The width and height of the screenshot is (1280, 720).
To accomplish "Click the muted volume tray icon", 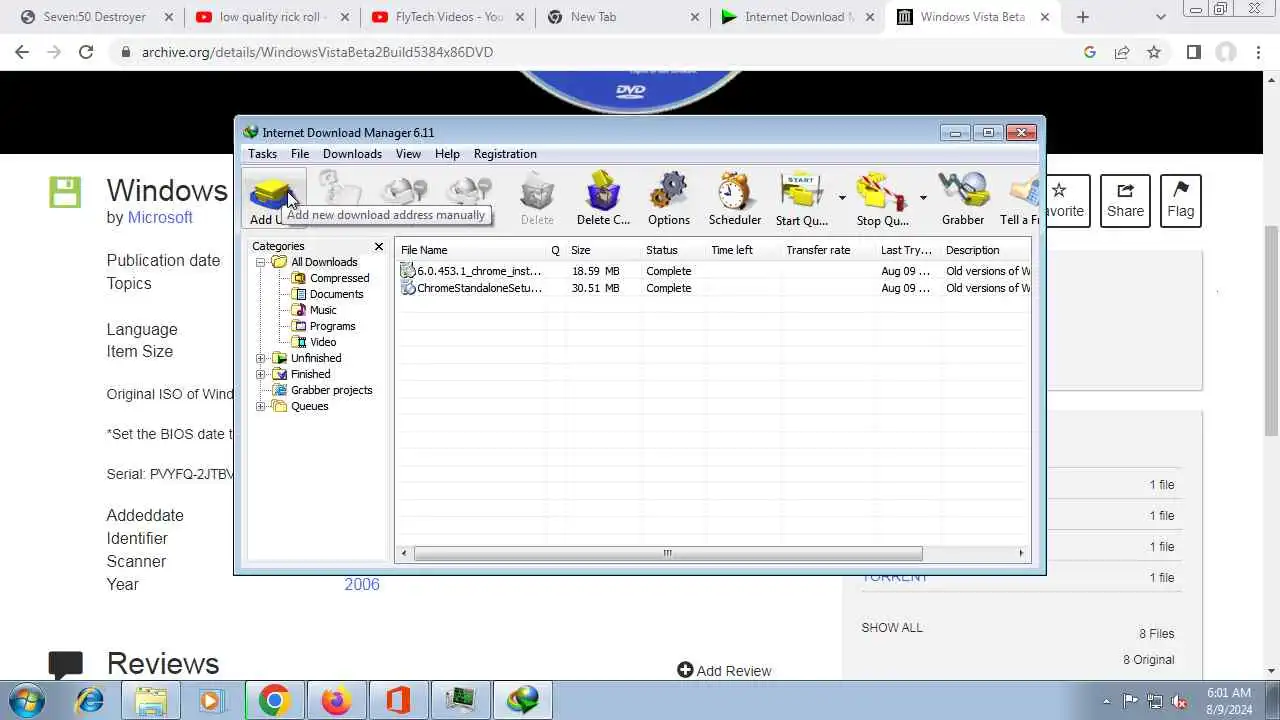I will pos(1180,701).
